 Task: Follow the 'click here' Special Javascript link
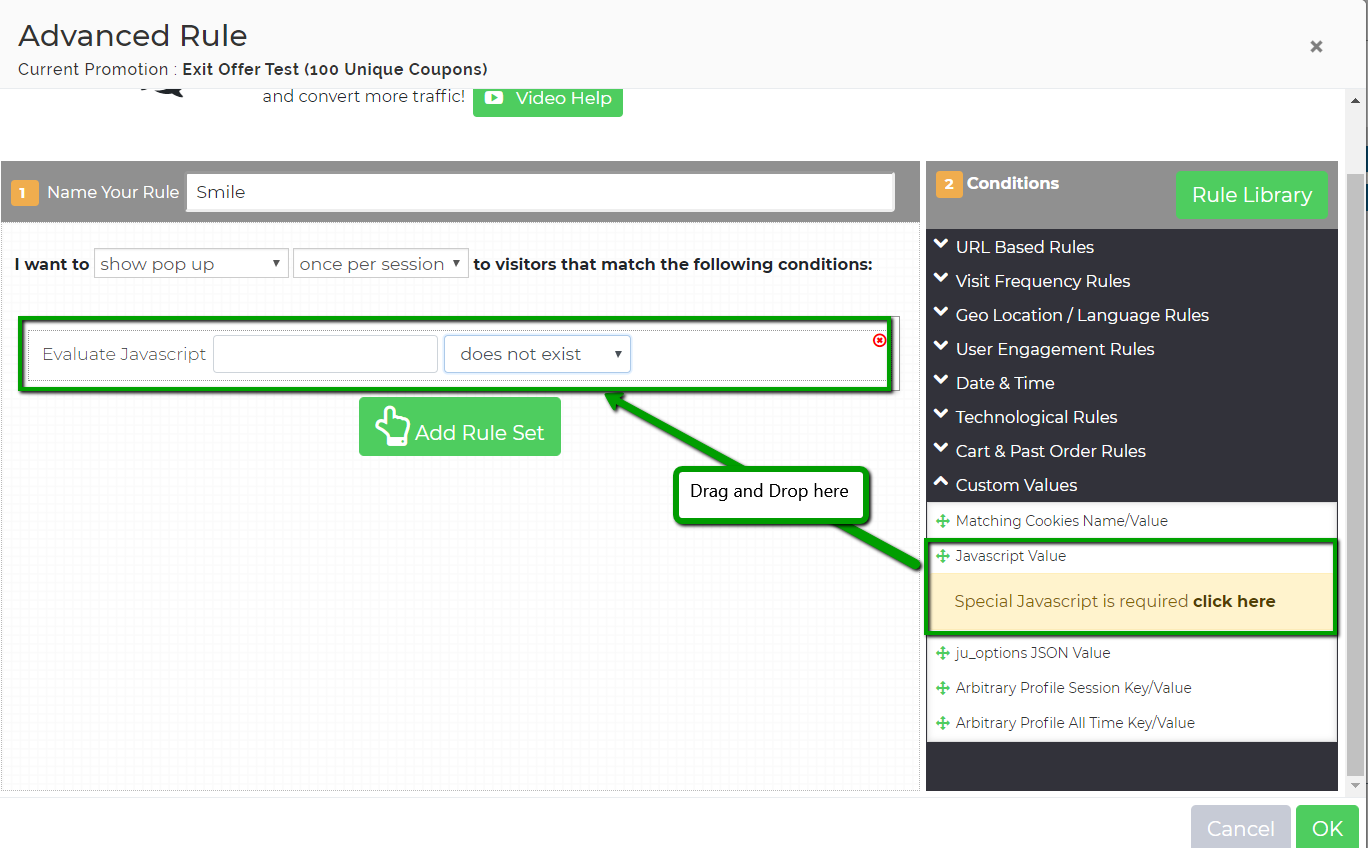tap(1234, 601)
